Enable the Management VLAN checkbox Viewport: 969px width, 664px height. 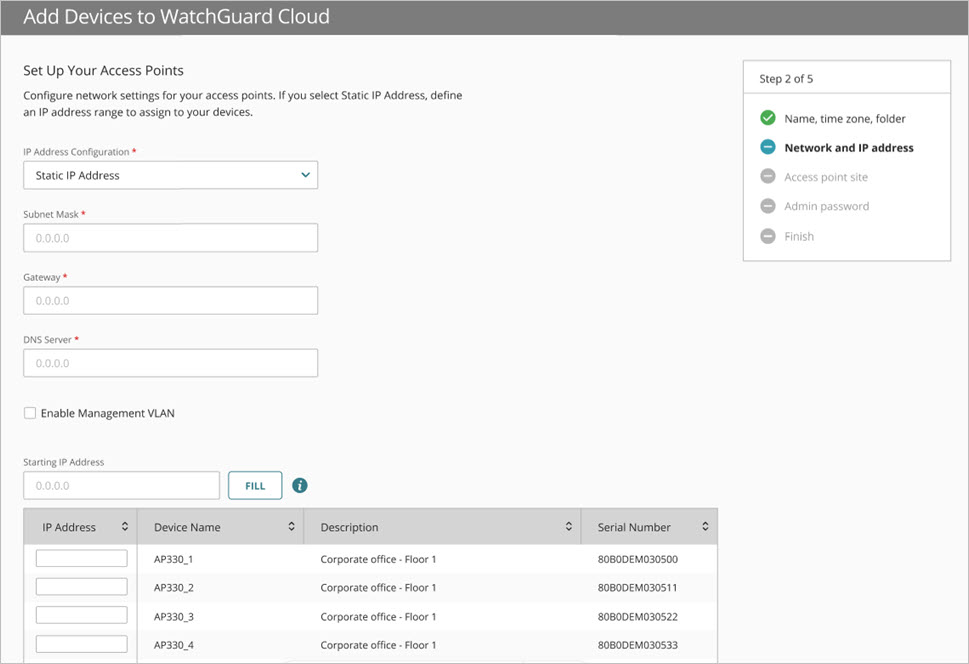tap(30, 412)
